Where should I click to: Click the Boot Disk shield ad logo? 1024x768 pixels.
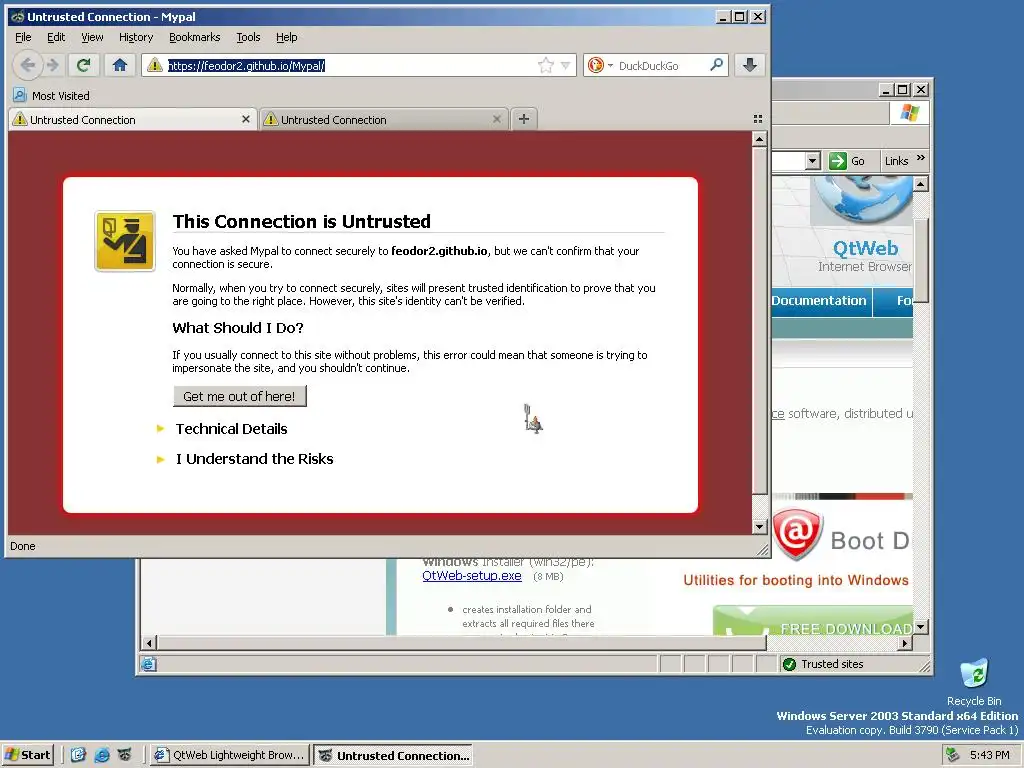pos(797,535)
